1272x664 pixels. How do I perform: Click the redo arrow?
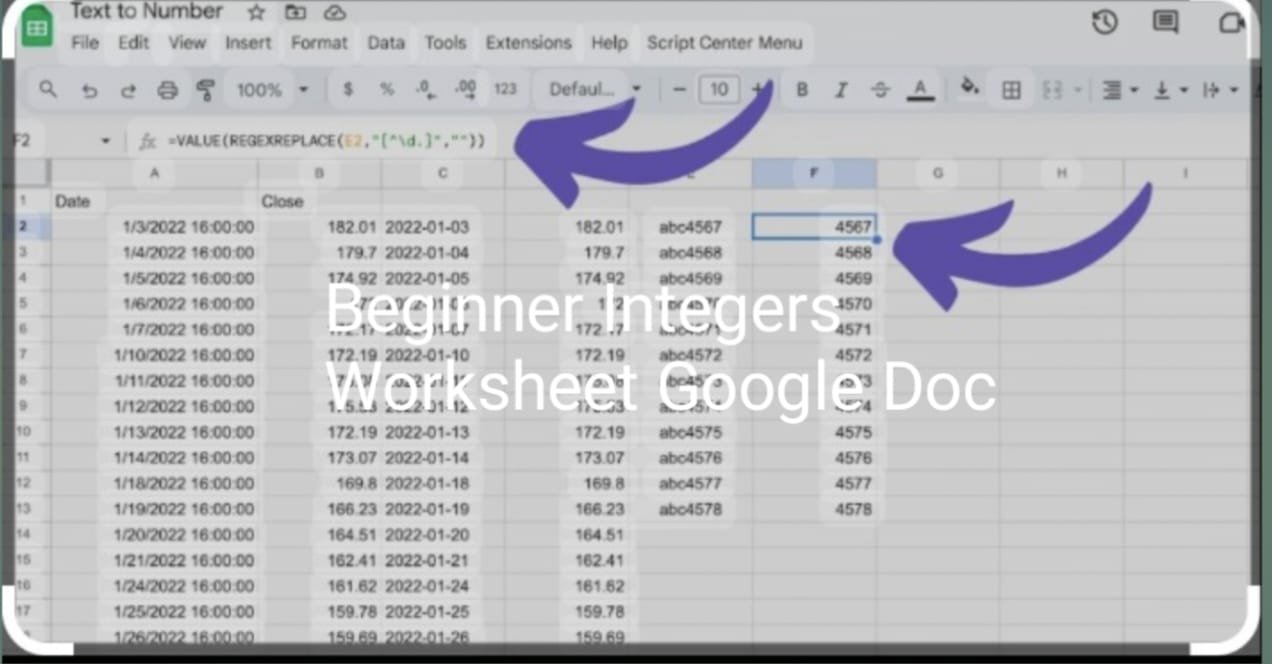point(128,90)
